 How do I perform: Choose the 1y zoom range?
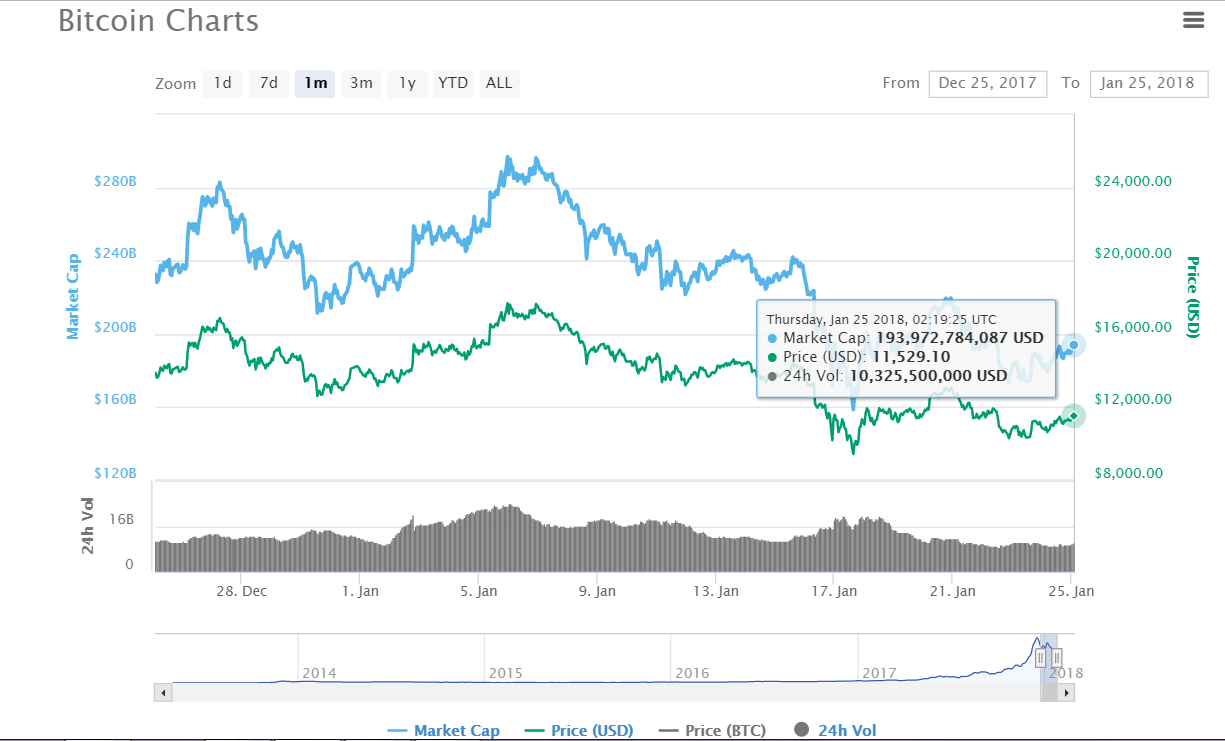(407, 83)
